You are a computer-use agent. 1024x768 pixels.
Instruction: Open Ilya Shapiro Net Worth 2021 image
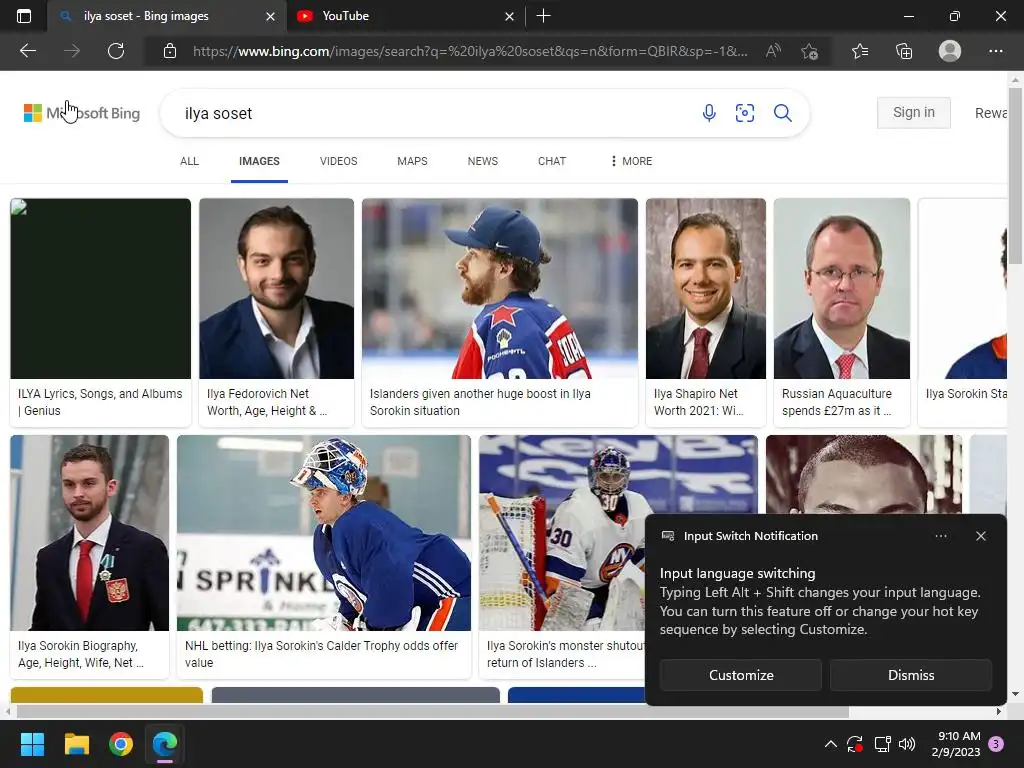pyautogui.click(x=706, y=312)
